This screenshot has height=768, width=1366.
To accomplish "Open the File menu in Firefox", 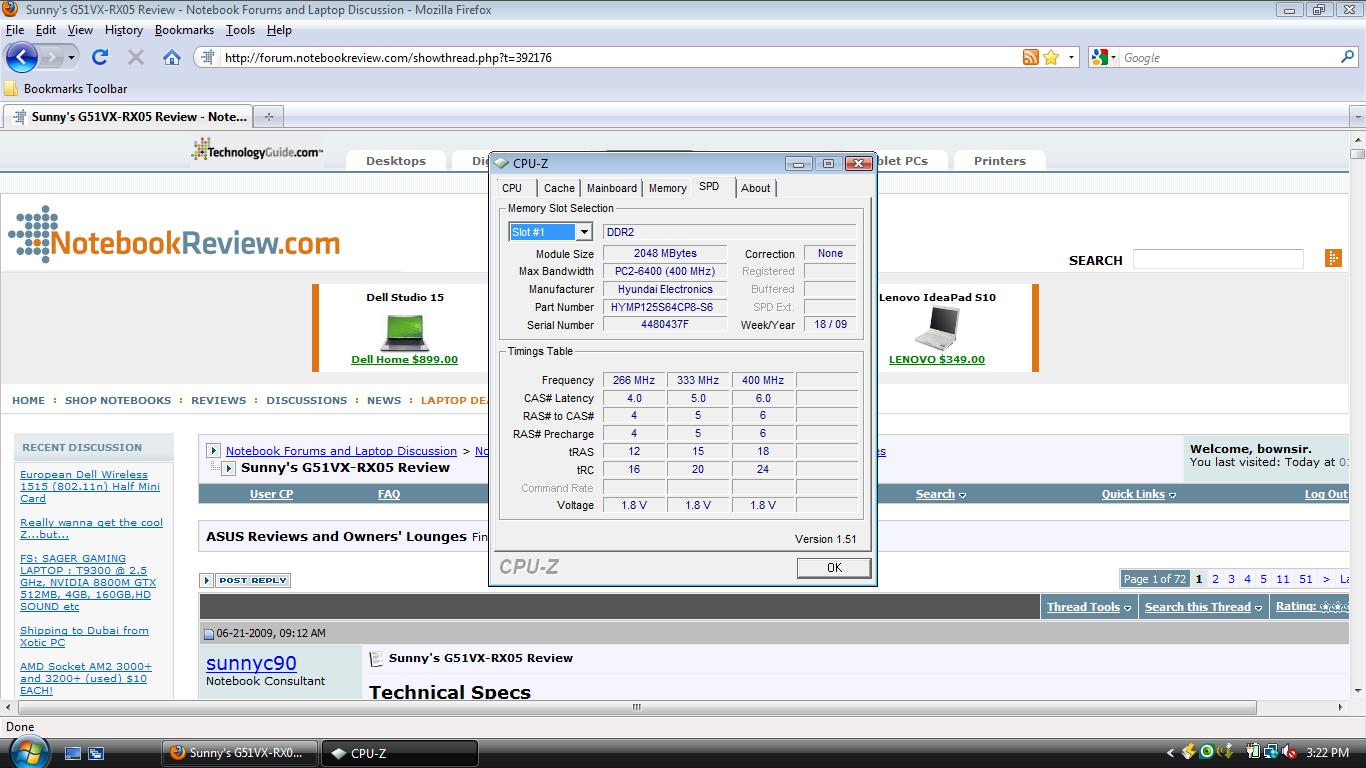I will point(15,30).
